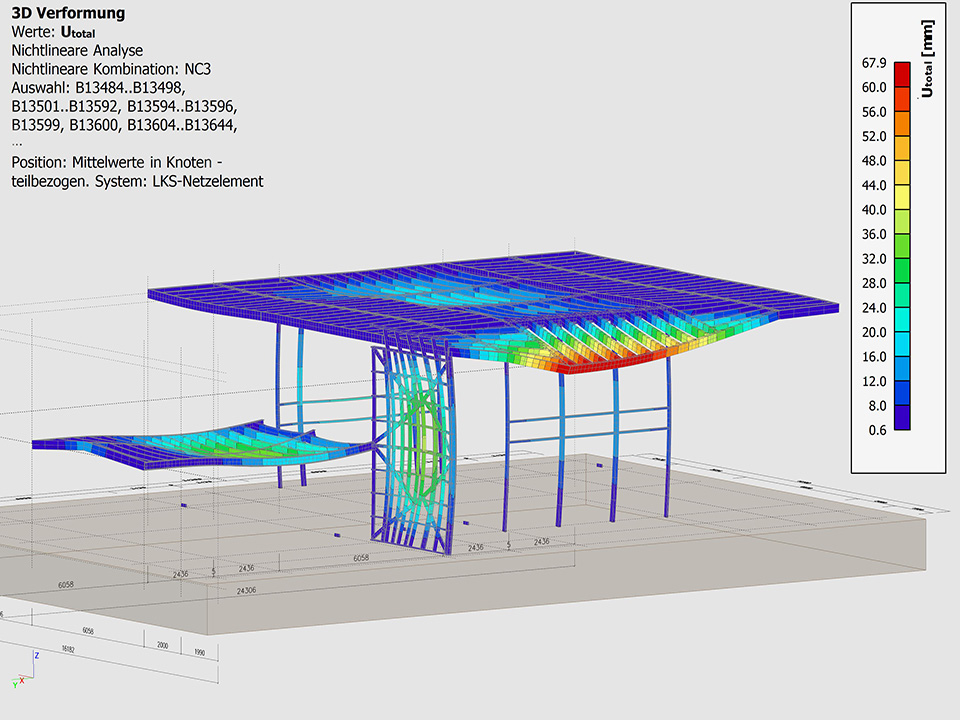Click the 67.9 maximum legend value
This screenshot has height=720, width=960.
(873, 63)
